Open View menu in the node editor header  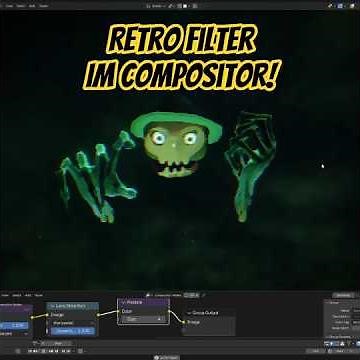pos(5,295)
